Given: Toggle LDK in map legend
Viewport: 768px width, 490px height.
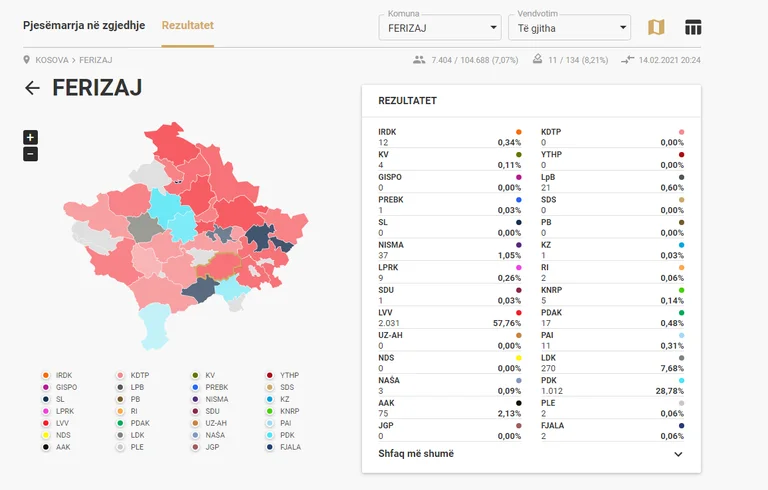Looking at the screenshot, I should click(130, 435).
